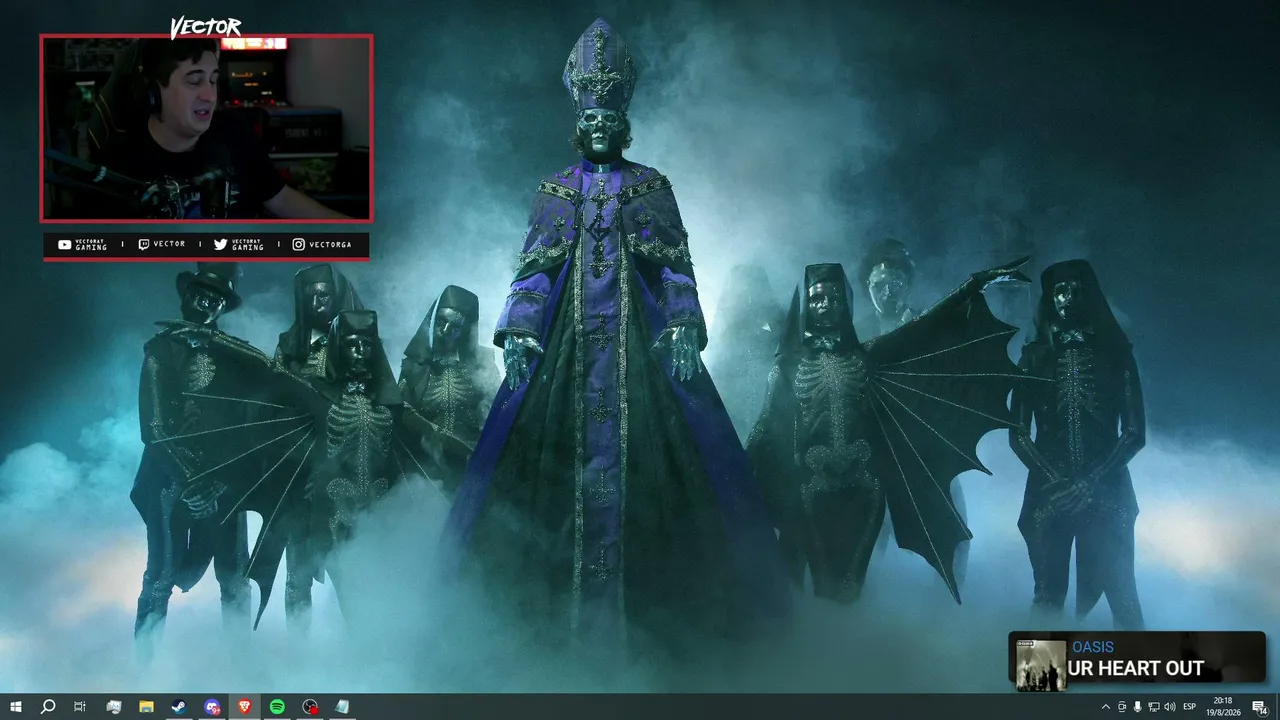Screen dimensions: 1280x720
Task: Open File Explorer from the taskbar
Action: [x=146, y=707]
